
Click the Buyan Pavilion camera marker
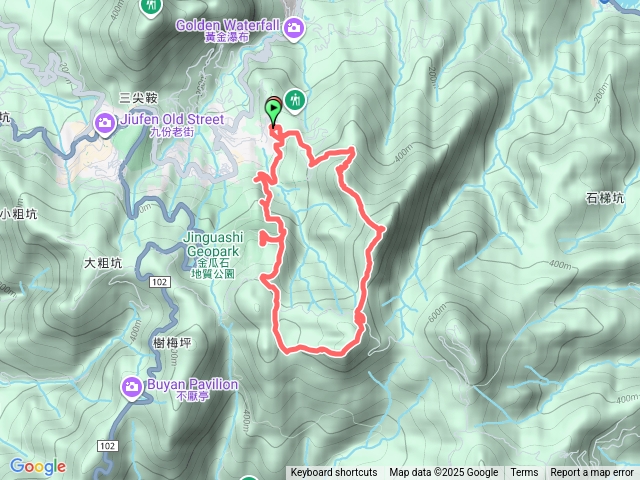tap(131, 388)
